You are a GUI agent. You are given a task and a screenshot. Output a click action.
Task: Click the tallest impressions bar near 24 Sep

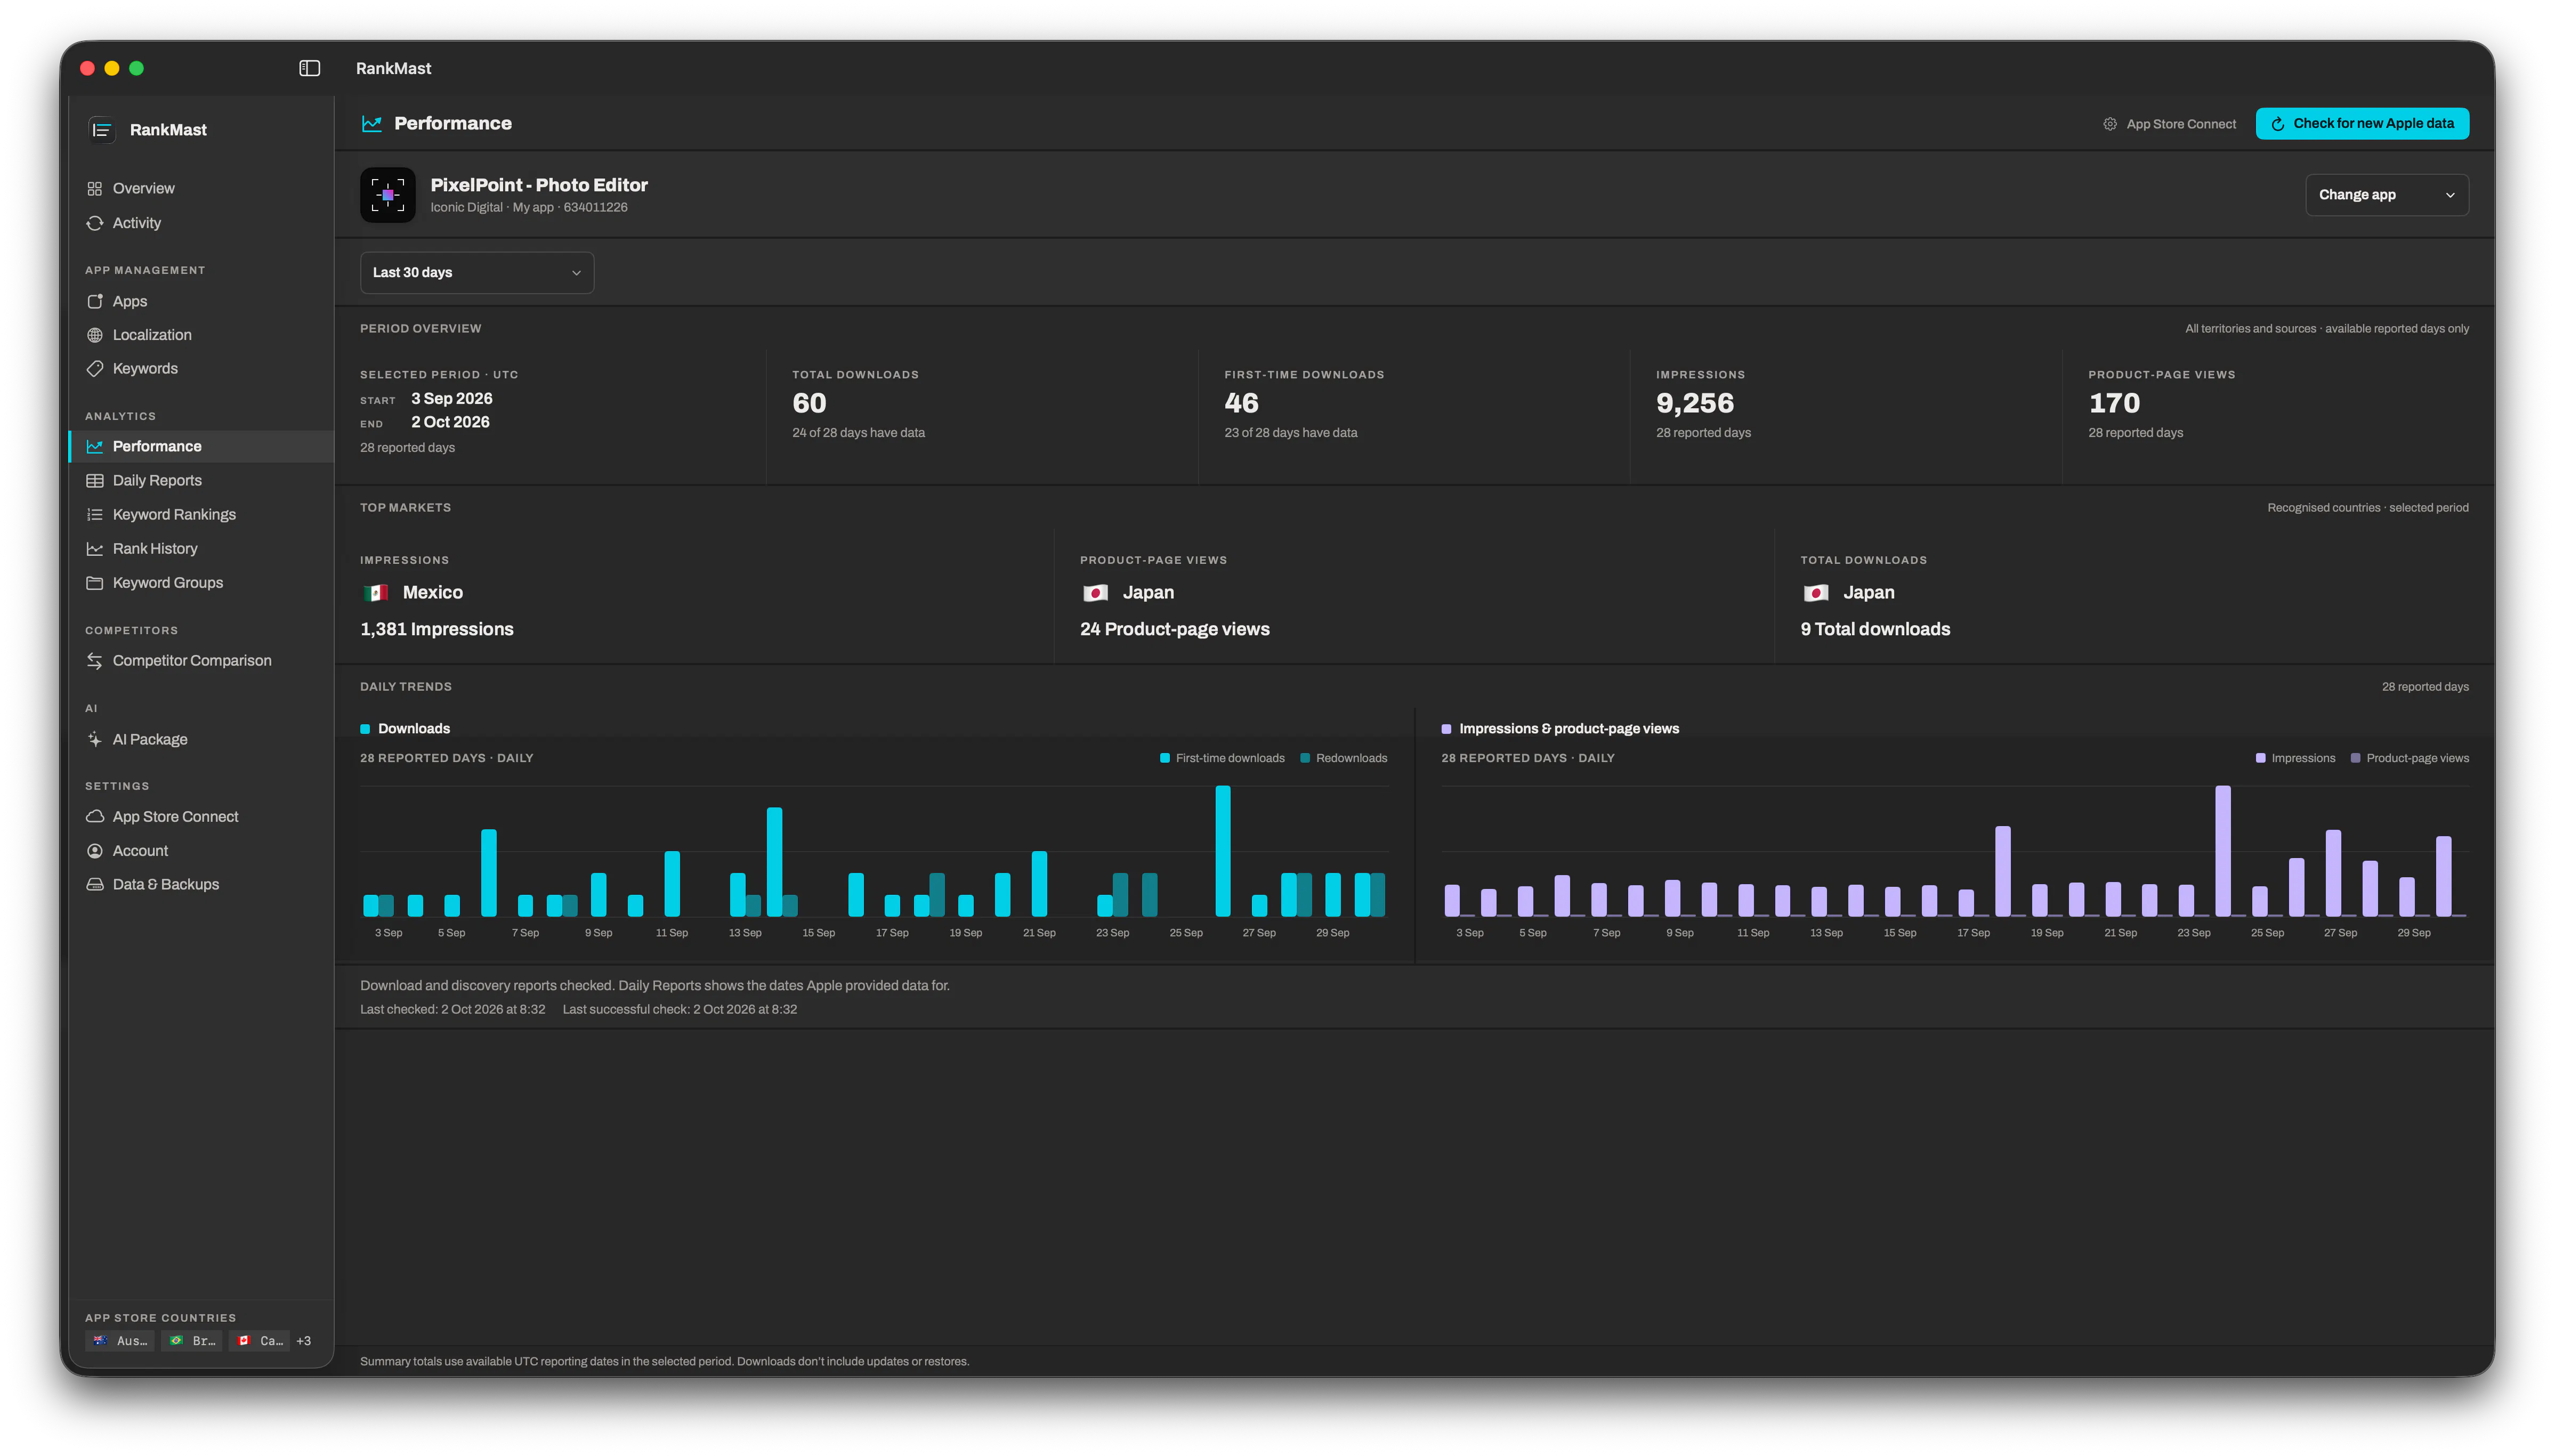(2223, 851)
